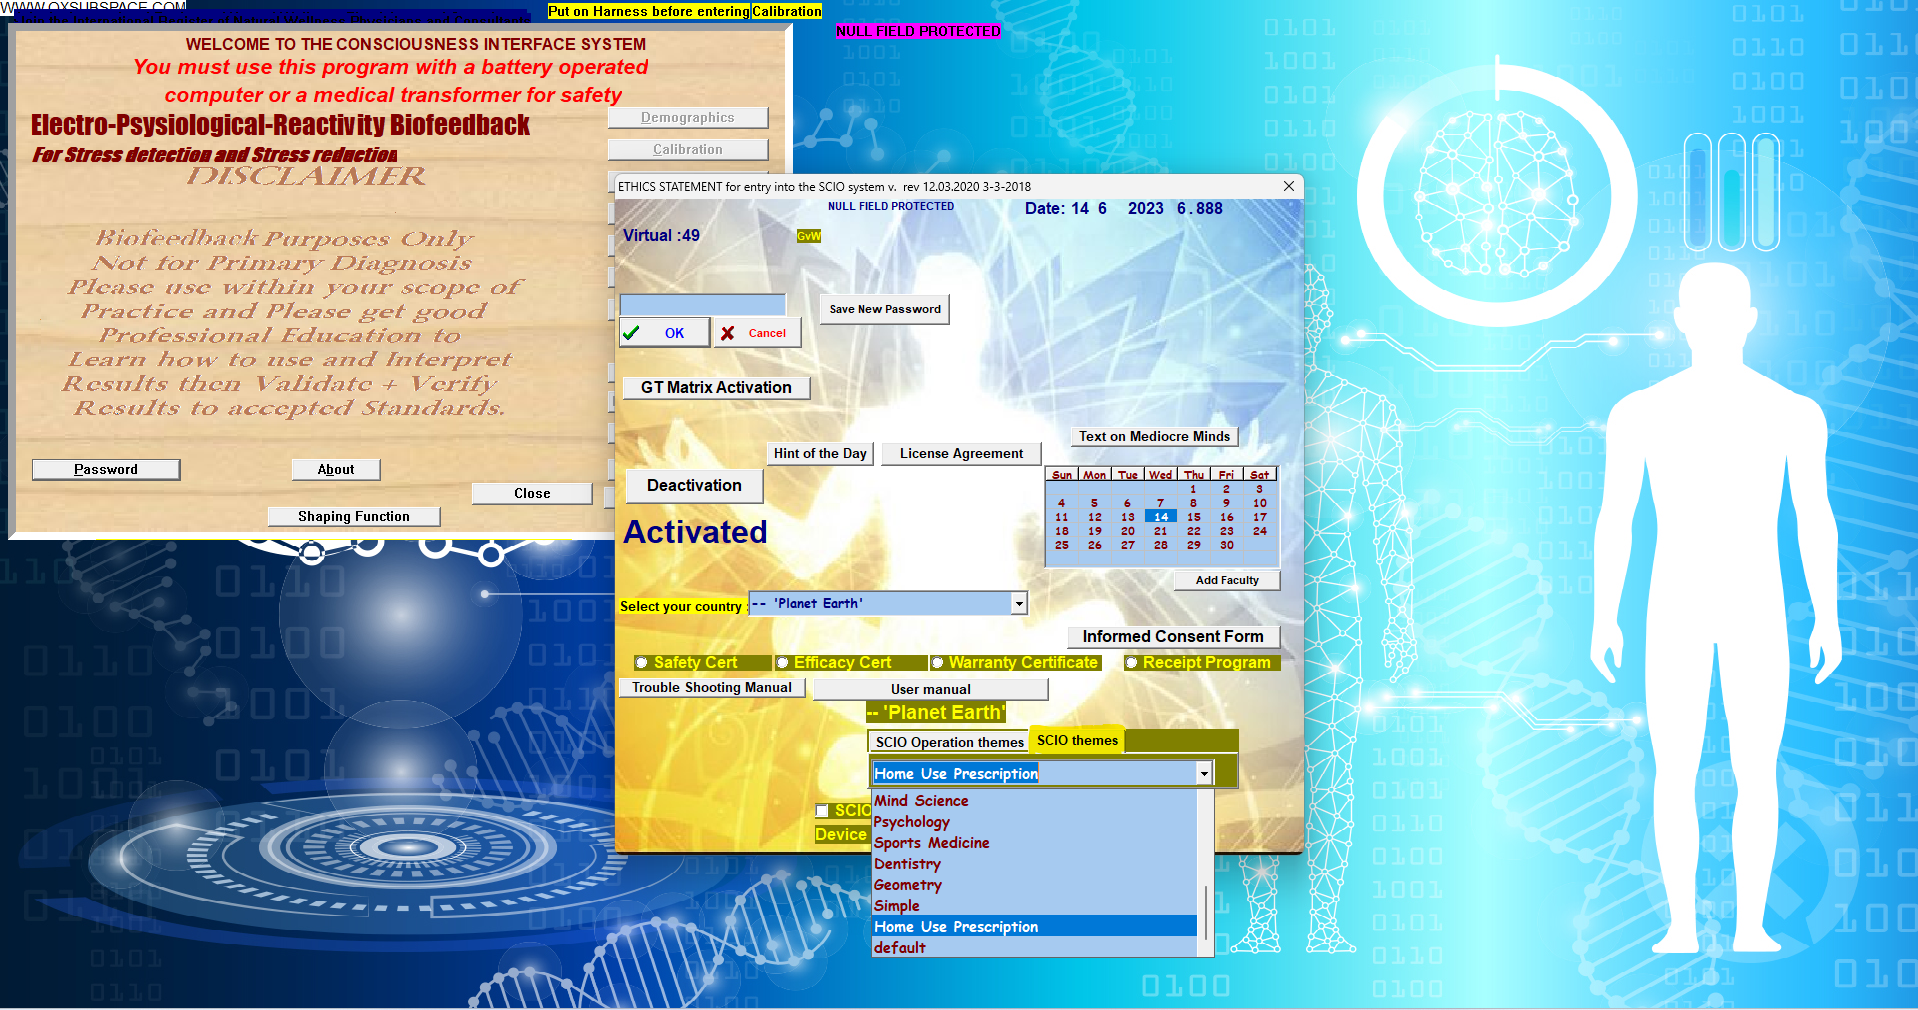
Task: Click the blue password input field
Action: coord(702,305)
